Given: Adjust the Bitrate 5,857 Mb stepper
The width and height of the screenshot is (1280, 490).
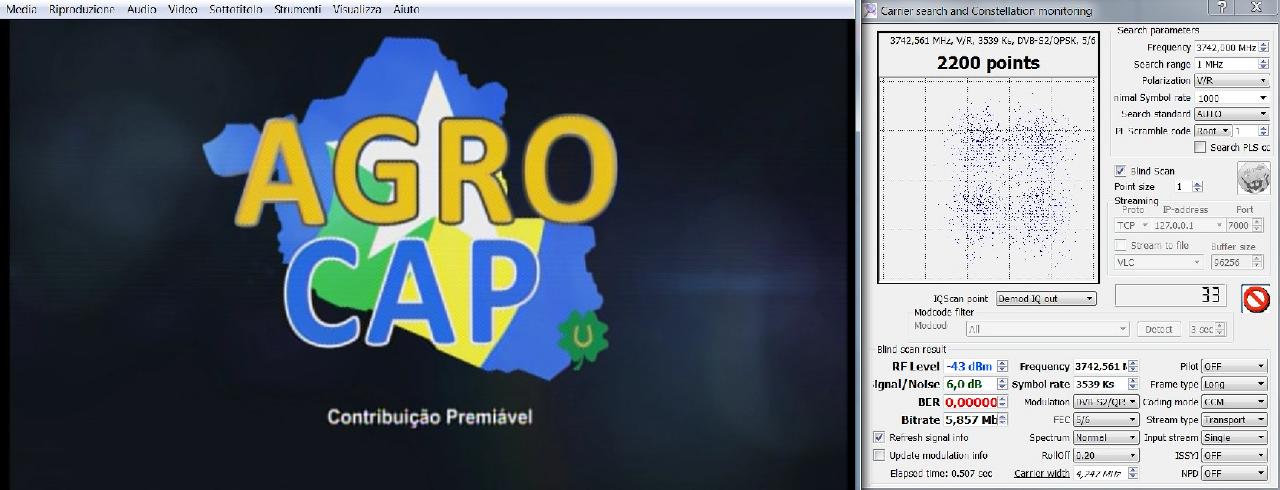Looking at the screenshot, I should tap(1003, 420).
